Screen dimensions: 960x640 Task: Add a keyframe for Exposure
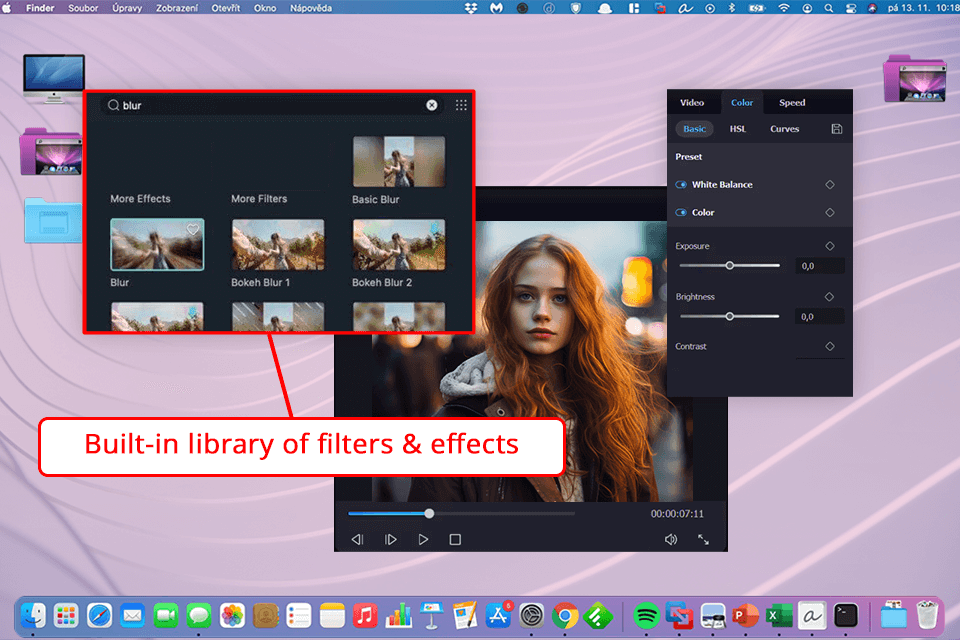click(x=830, y=246)
